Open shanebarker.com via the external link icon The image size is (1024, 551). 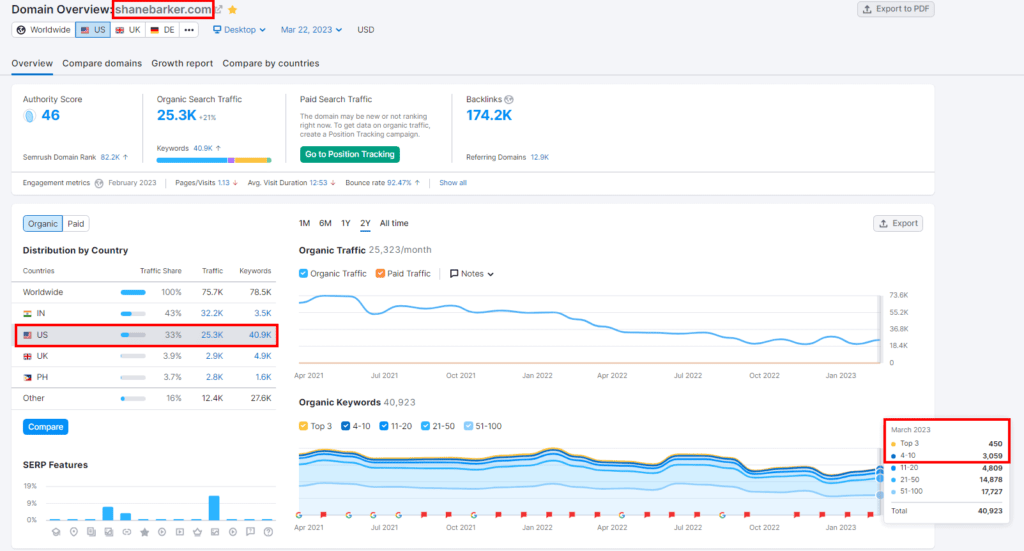219,10
